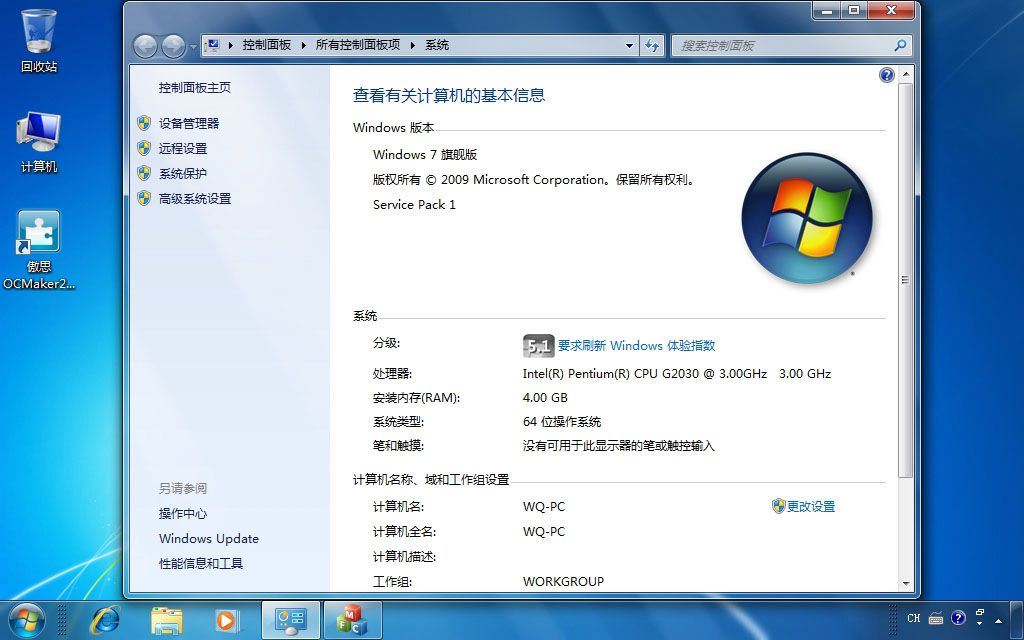Click the search magnifier icon
The height and width of the screenshot is (640, 1024).
click(x=900, y=45)
